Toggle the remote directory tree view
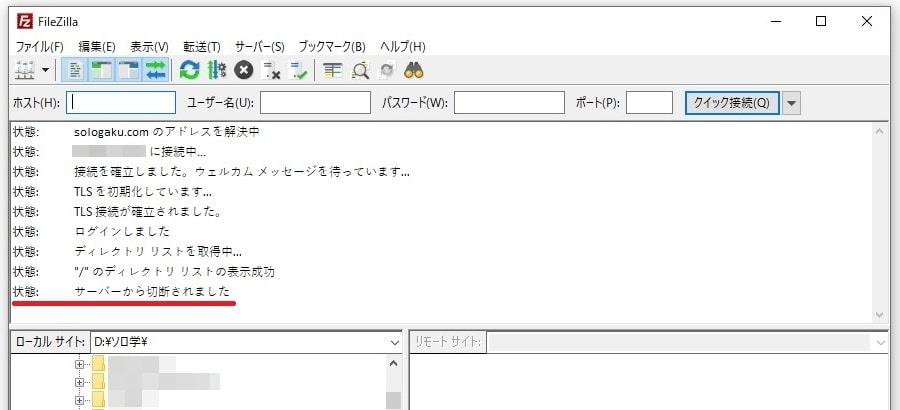900x410 pixels. point(128,70)
